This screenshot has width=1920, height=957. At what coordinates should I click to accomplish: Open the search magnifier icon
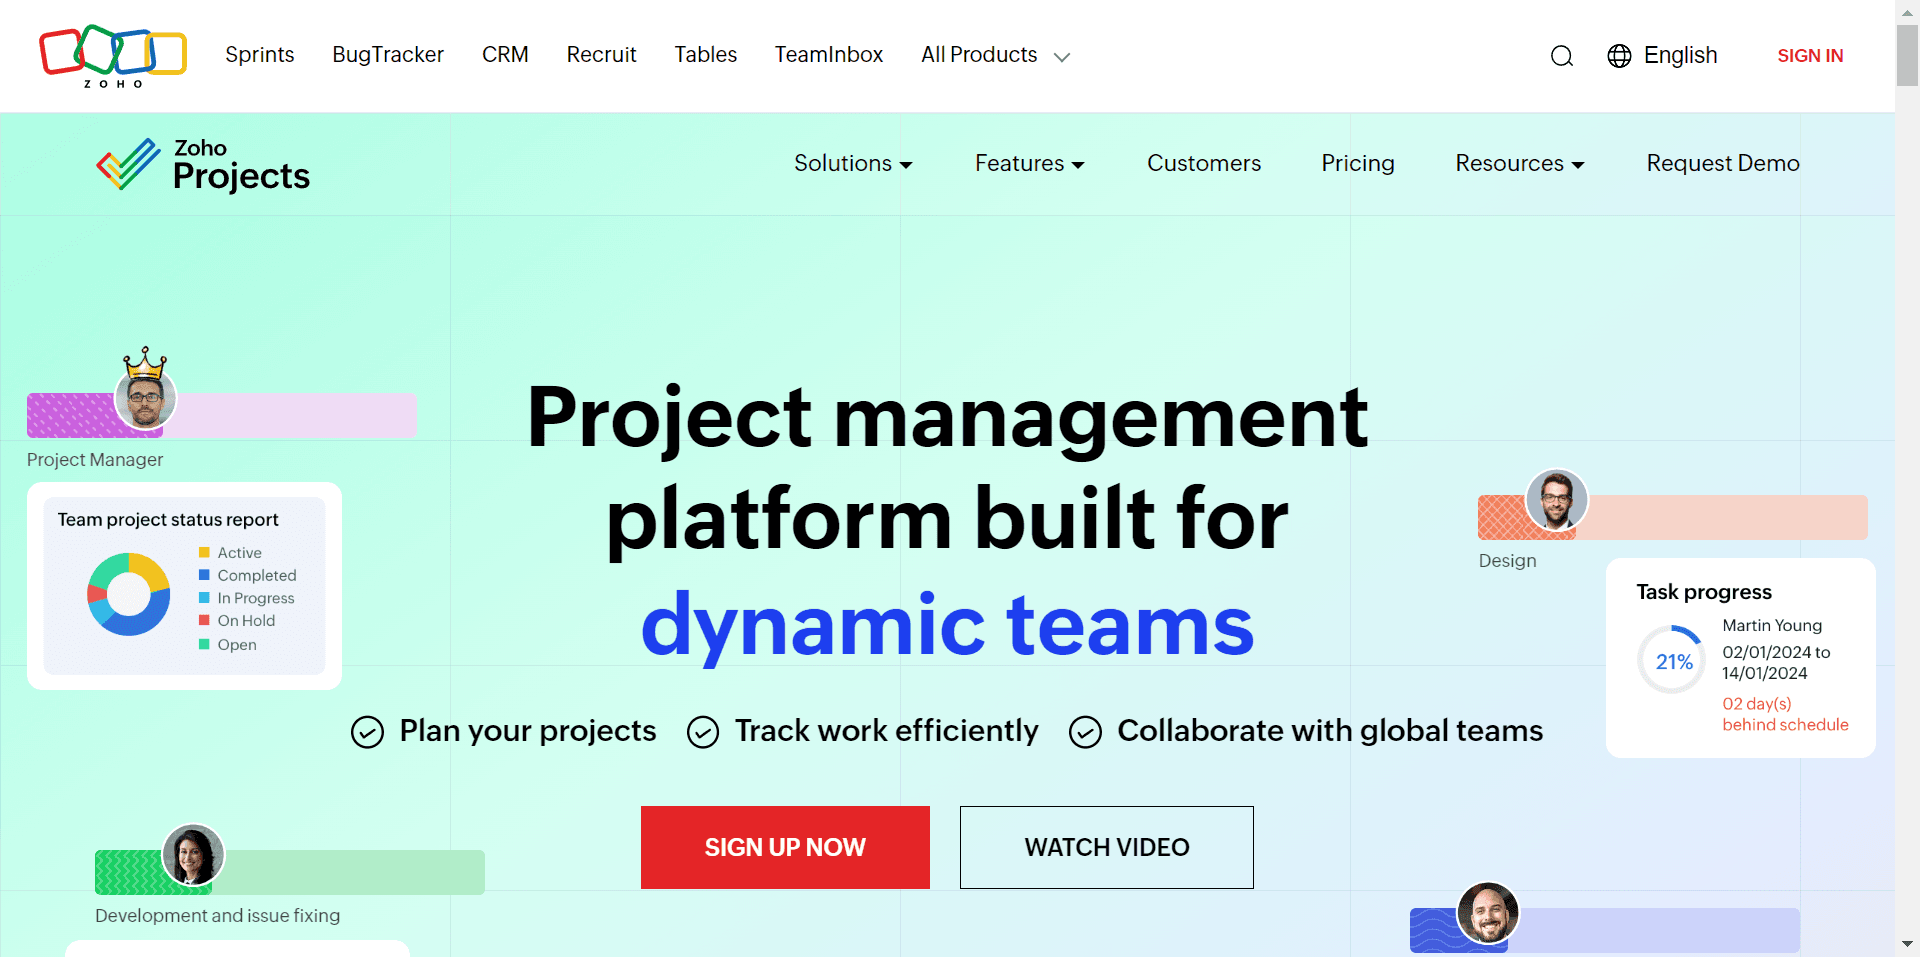[1561, 56]
